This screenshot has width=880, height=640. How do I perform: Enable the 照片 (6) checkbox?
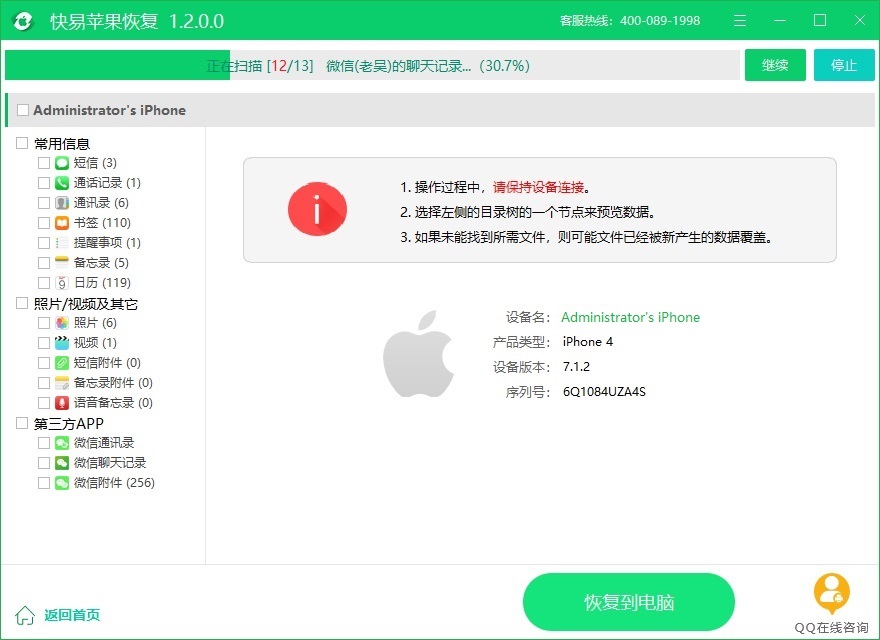pyautogui.click(x=44, y=323)
